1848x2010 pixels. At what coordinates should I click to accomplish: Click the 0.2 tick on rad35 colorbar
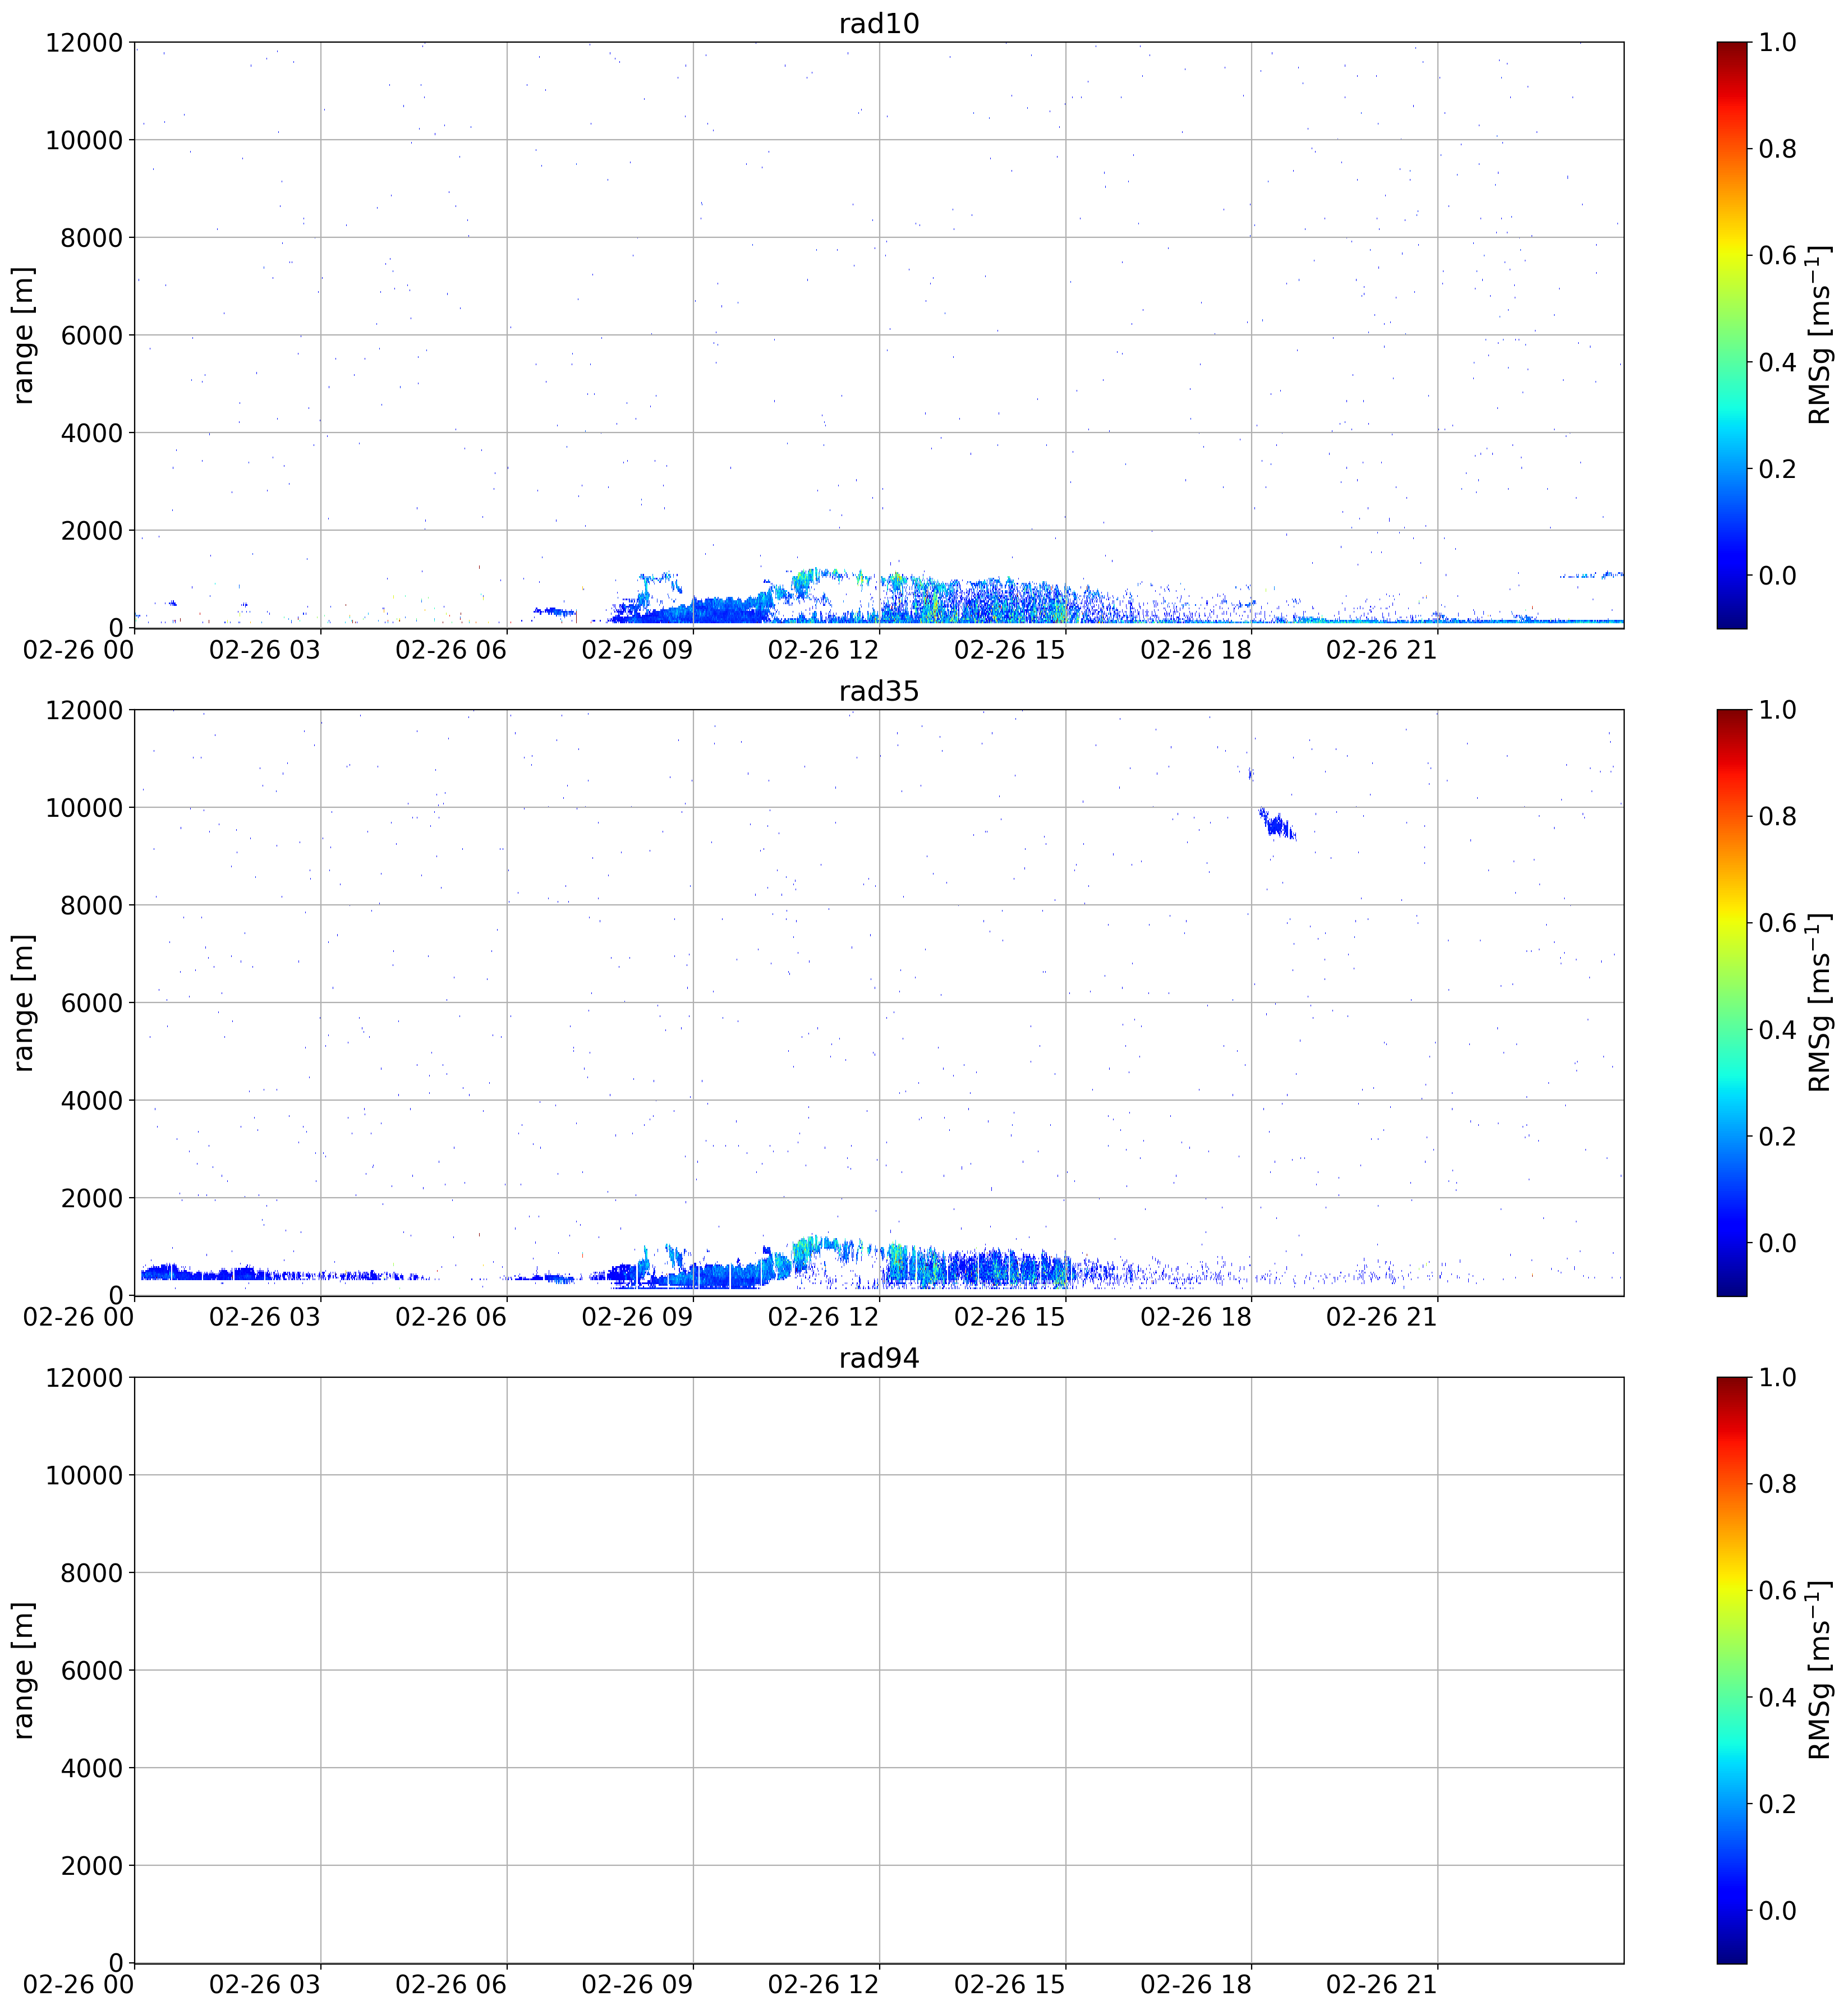(x=1777, y=1136)
